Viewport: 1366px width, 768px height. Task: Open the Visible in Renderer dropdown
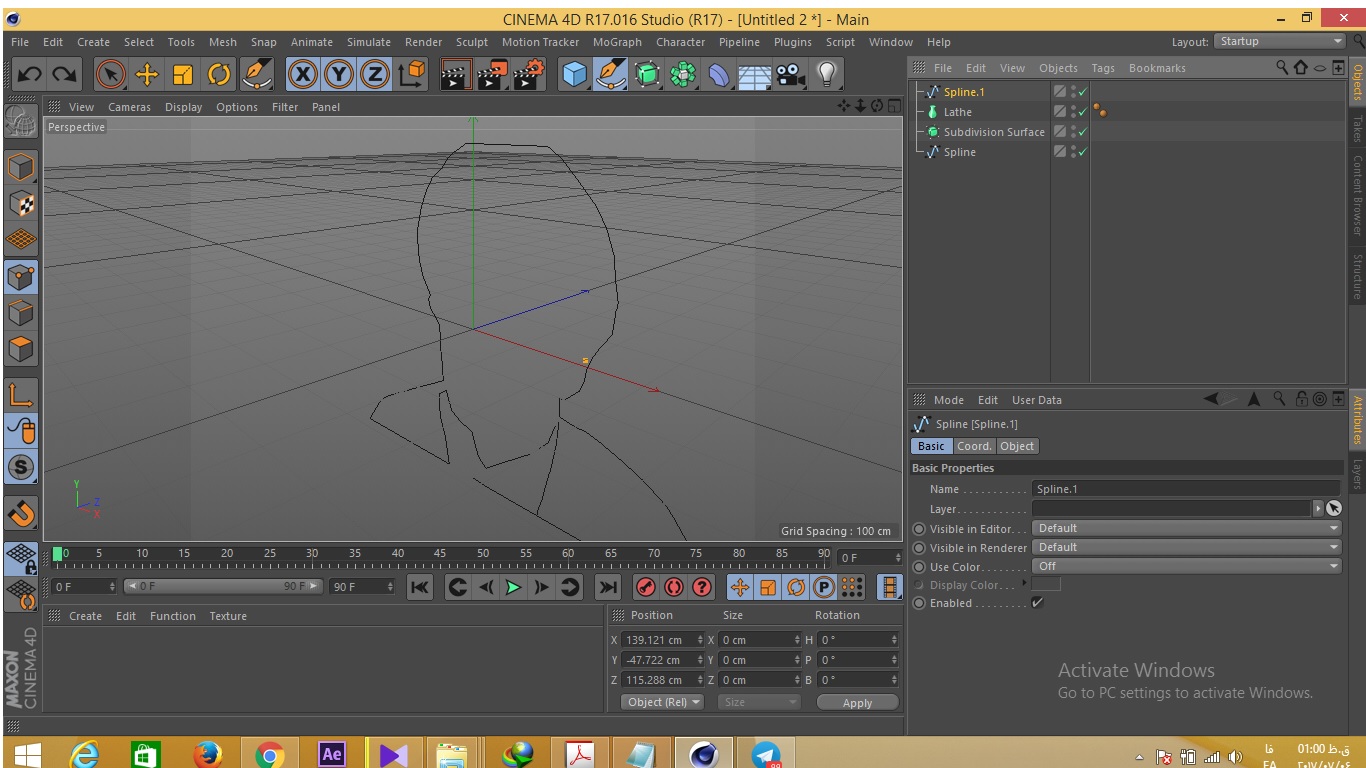(1187, 547)
